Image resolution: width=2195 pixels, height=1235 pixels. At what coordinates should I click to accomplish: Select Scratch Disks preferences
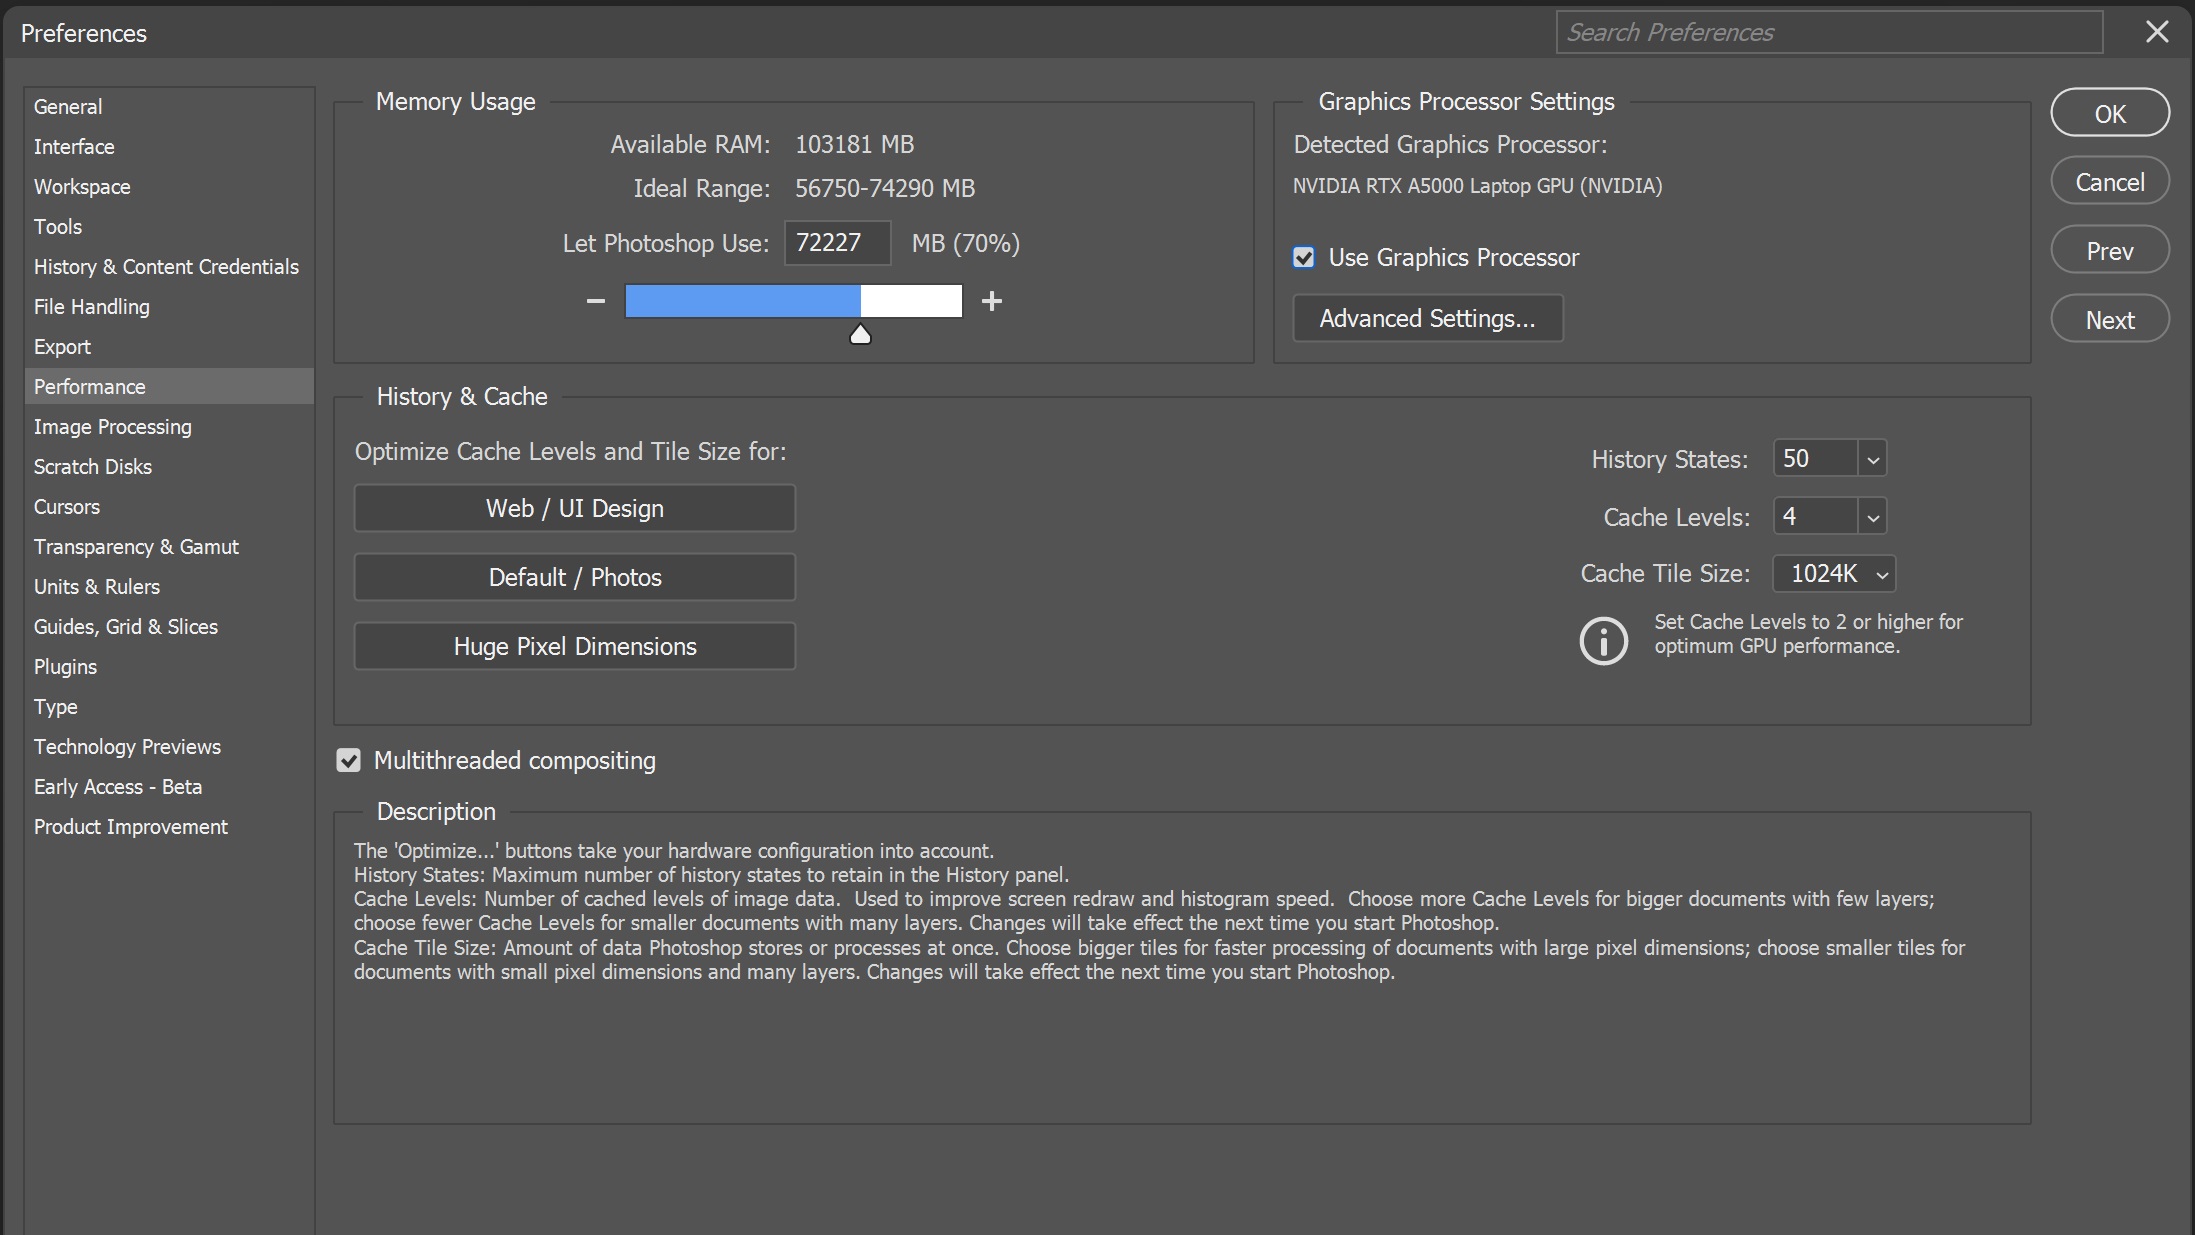93,466
